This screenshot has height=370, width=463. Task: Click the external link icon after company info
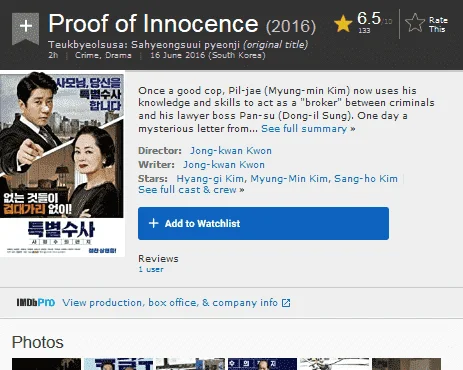pos(286,303)
